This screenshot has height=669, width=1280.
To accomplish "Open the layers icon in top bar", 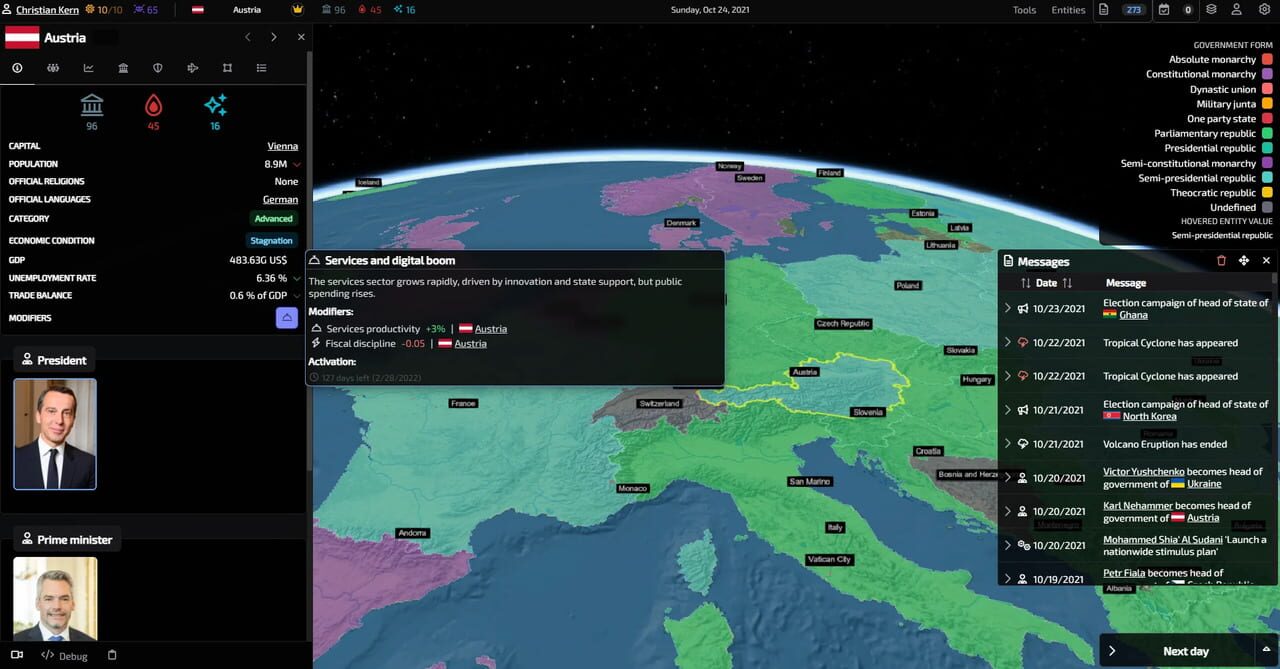I will (1211, 10).
